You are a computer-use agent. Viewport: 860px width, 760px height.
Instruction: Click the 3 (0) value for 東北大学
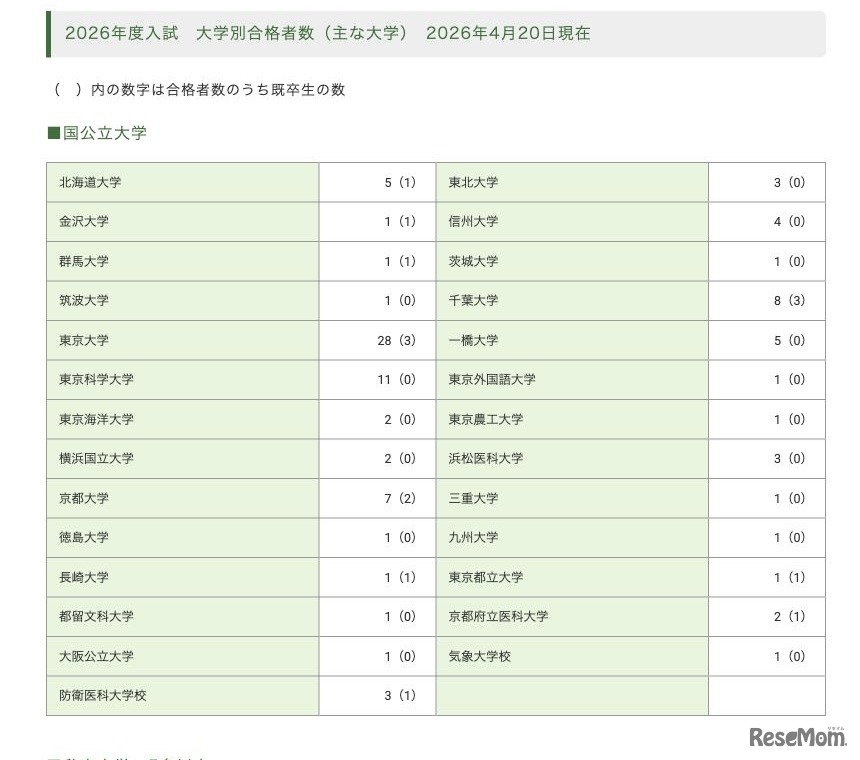coord(789,183)
